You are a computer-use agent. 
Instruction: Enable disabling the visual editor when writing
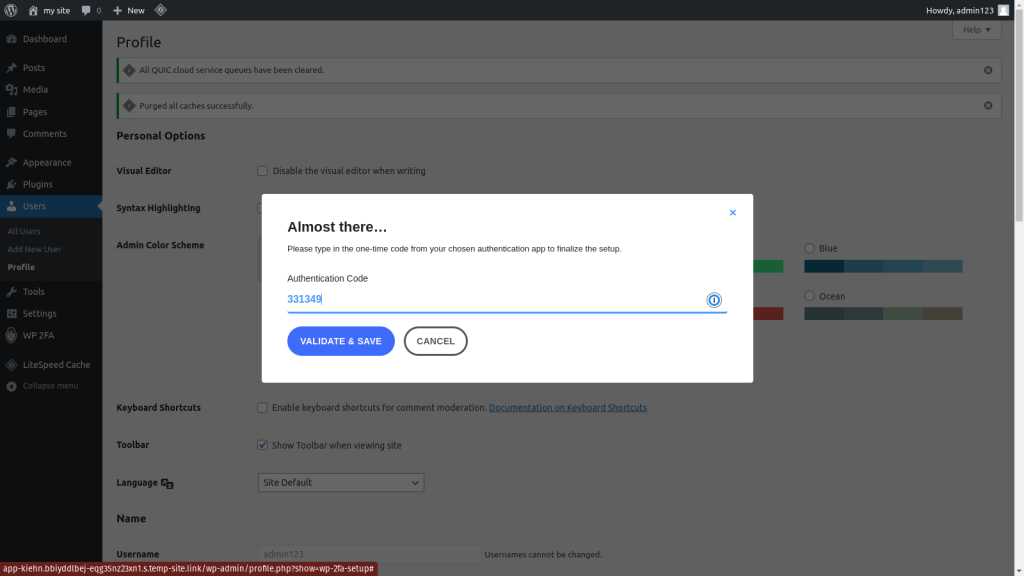coord(262,170)
